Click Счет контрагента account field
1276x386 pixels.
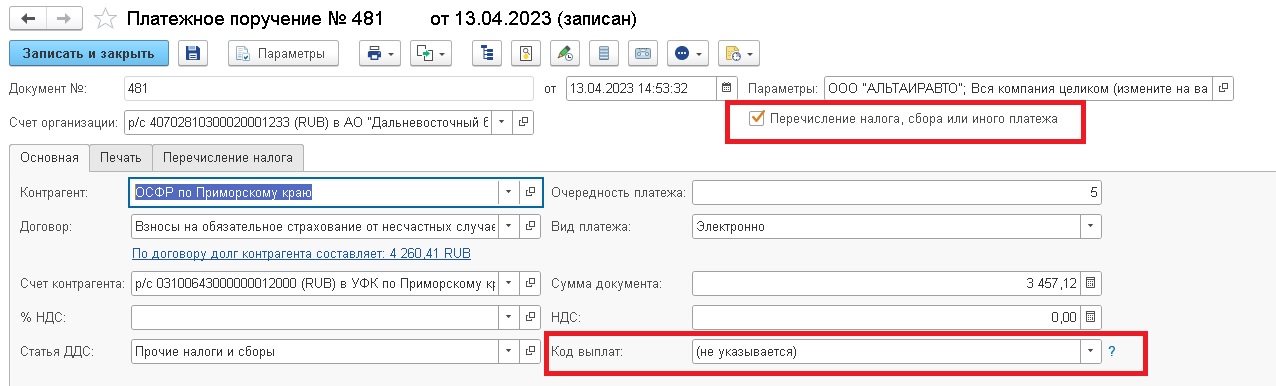click(x=315, y=283)
